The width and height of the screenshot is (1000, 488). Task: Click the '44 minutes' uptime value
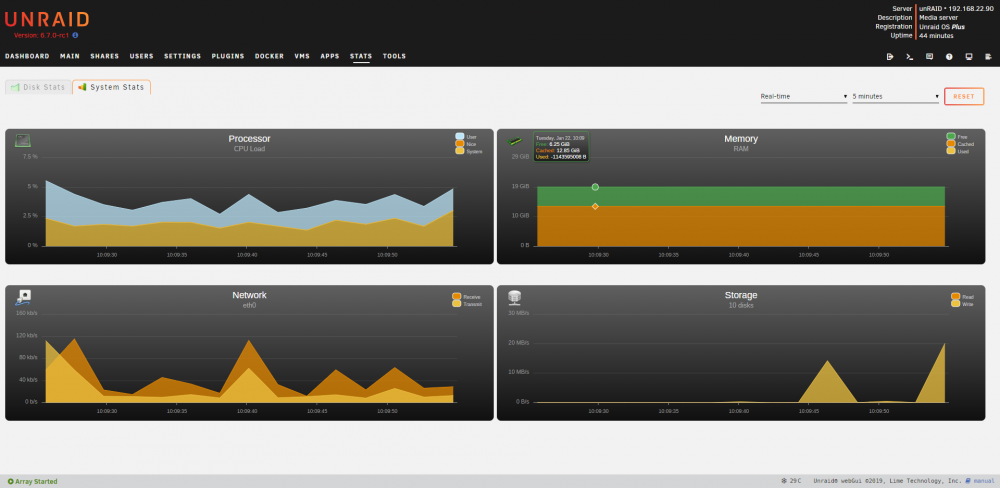click(x=936, y=36)
